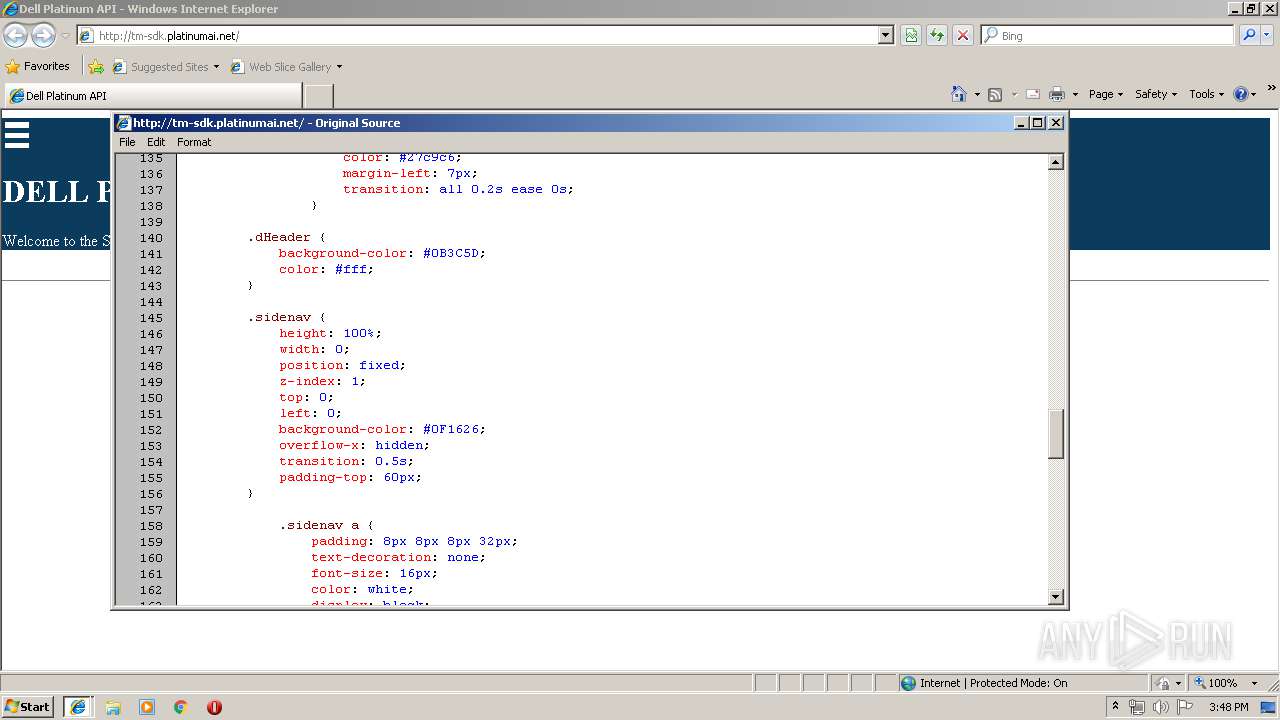This screenshot has width=1280, height=720.
Task: Click the Internet zone globe icon in status bar
Action: coord(908,683)
